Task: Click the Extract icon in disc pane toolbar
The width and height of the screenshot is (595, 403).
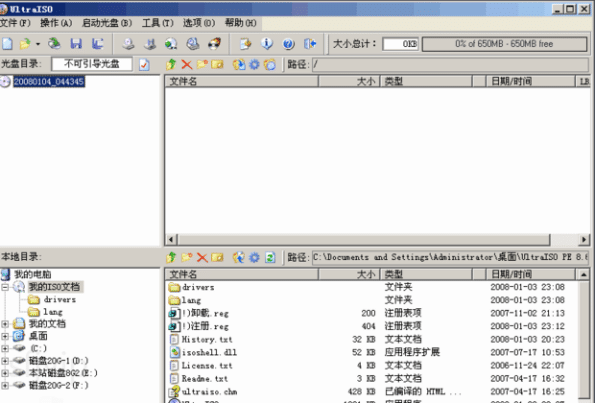Action: (x=239, y=64)
